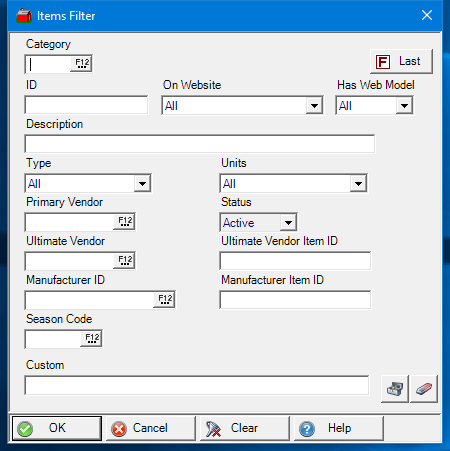Screen dimensions: 450x451
Task: Load the Last filter
Action: tap(401, 61)
